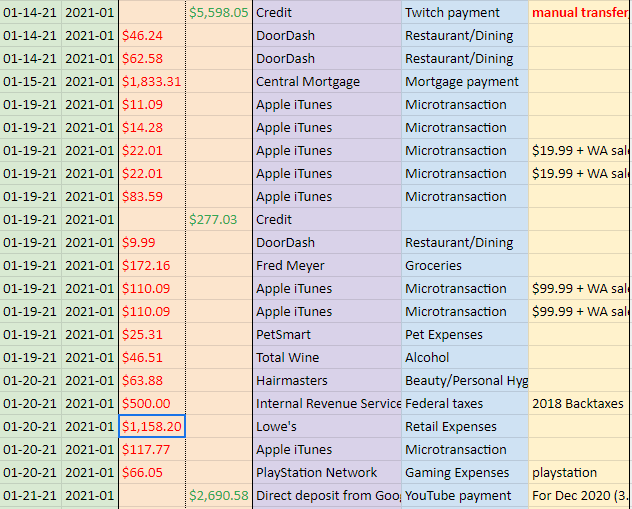Click the $277.03 credit amount
The width and height of the screenshot is (632, 509).
tap(219, 219)
